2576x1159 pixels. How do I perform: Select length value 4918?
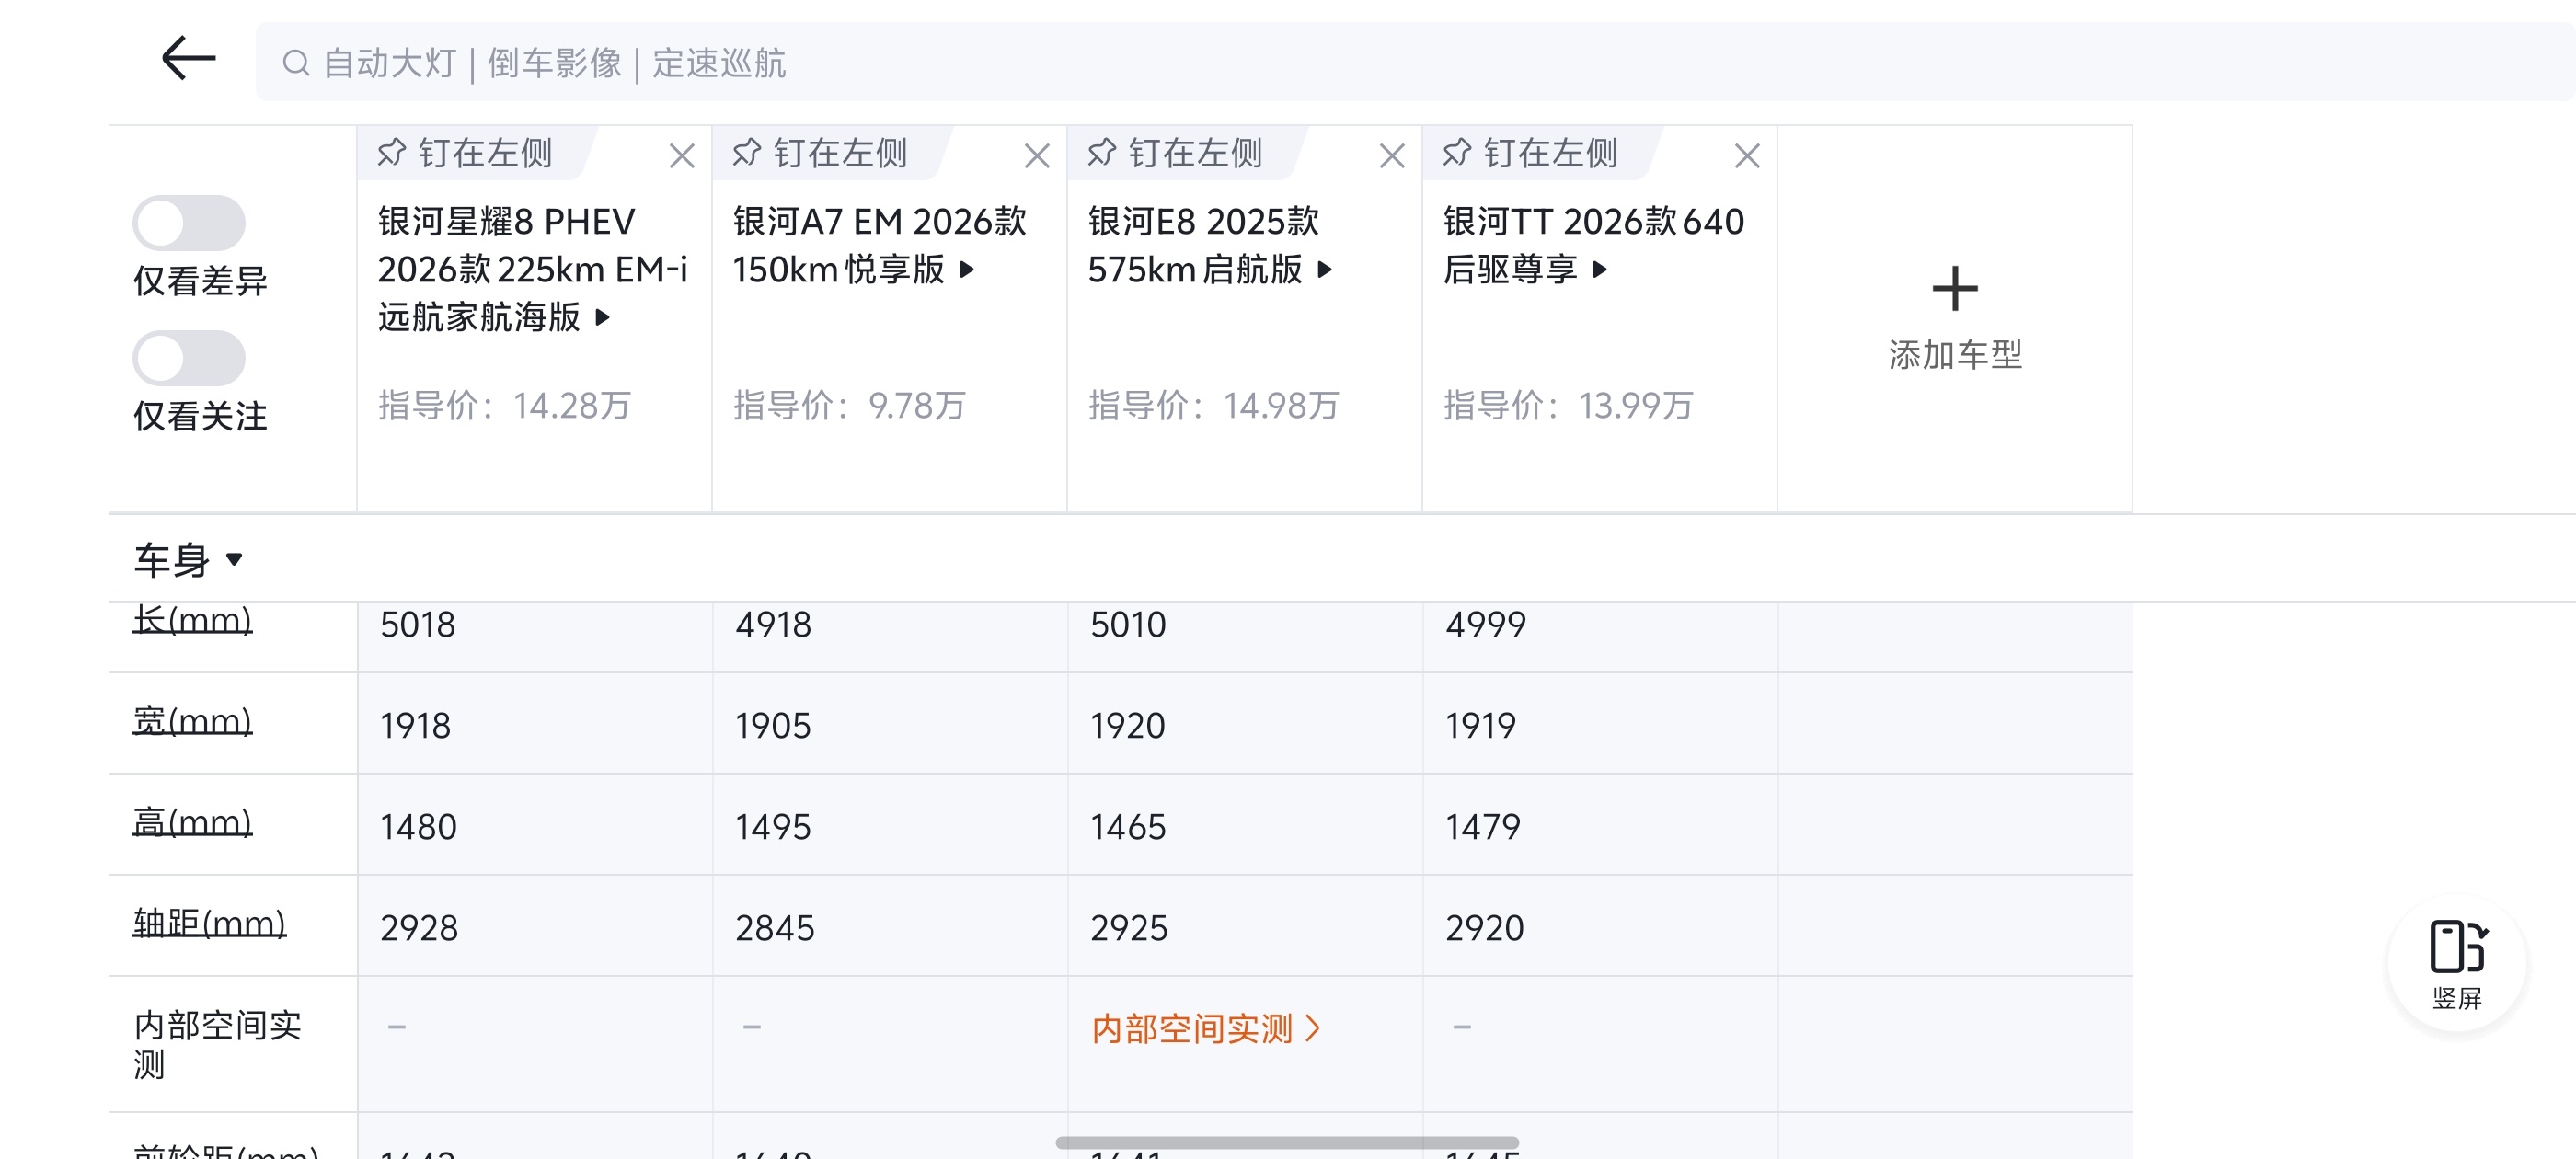tap(773, 626)
